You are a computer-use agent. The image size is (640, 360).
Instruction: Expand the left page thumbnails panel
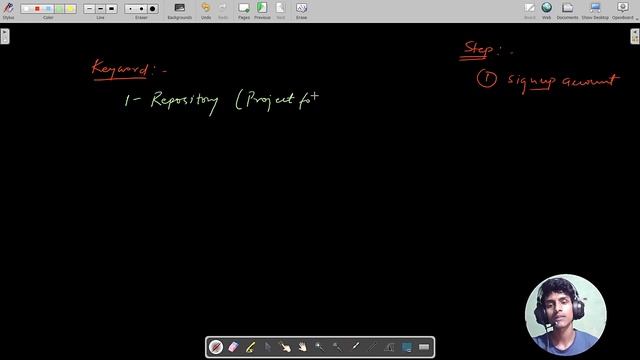click(x=4, y=36)
